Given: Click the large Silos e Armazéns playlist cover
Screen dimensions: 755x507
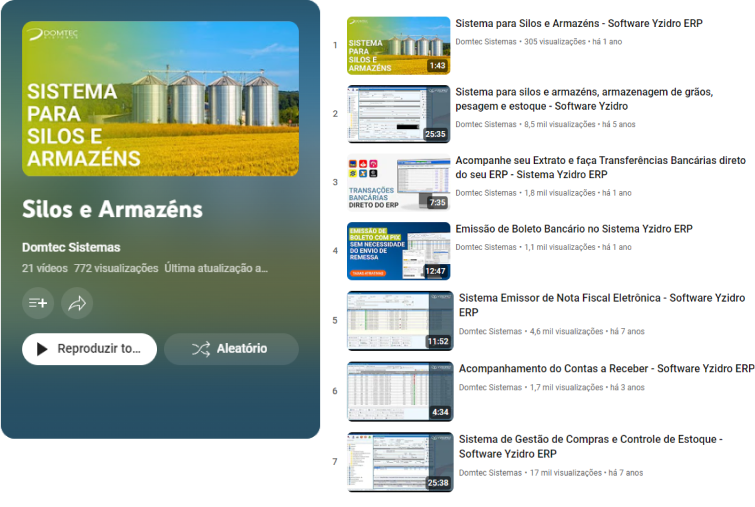Looking at the screenshot, I should coord(160,99).
